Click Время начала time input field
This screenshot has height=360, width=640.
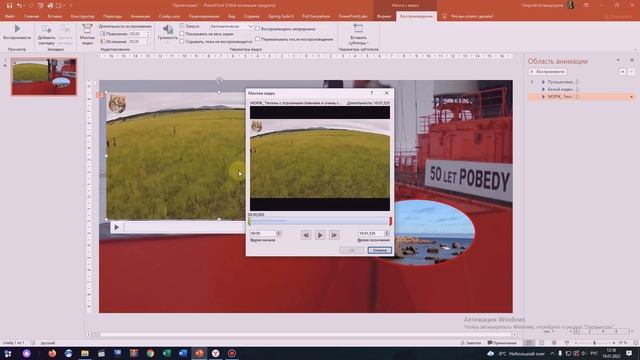263,233
